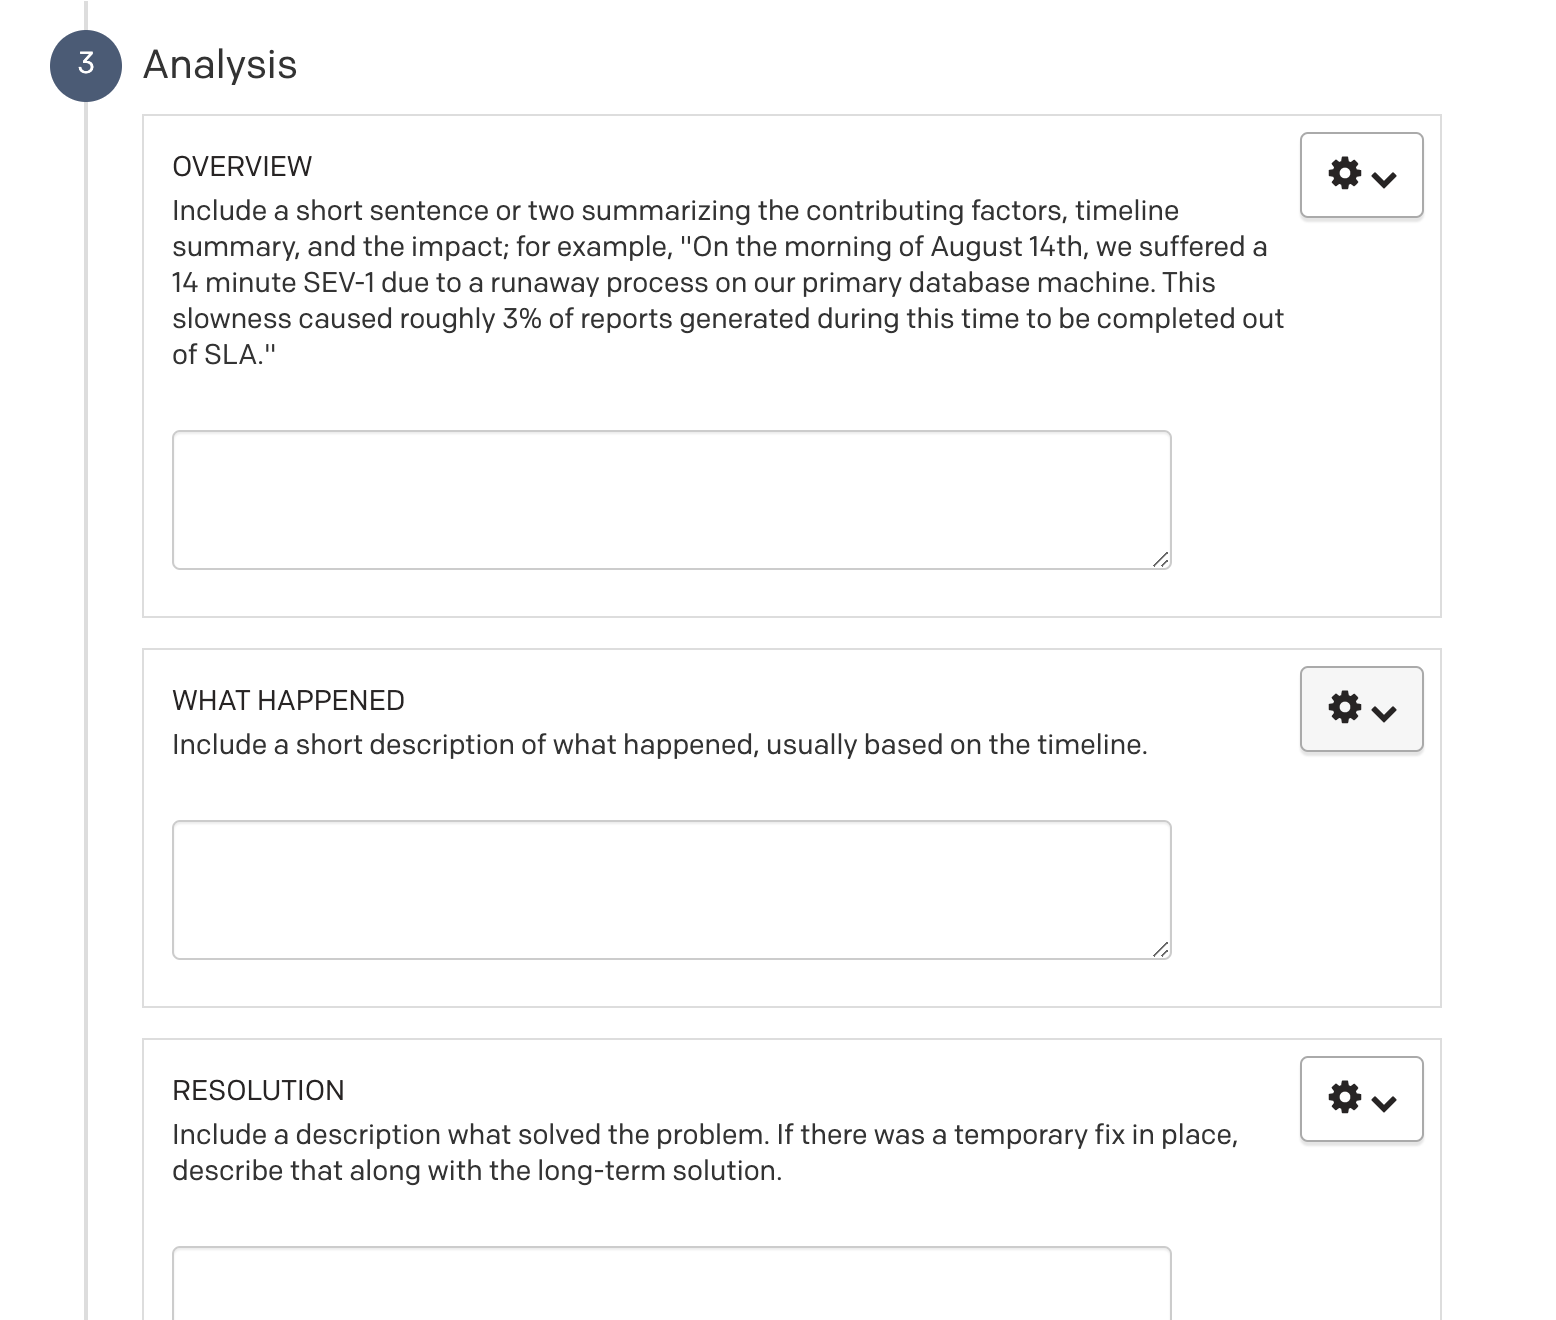Focus the Overview text area
1556x1320 pixels.
click(x=671, y=499)
